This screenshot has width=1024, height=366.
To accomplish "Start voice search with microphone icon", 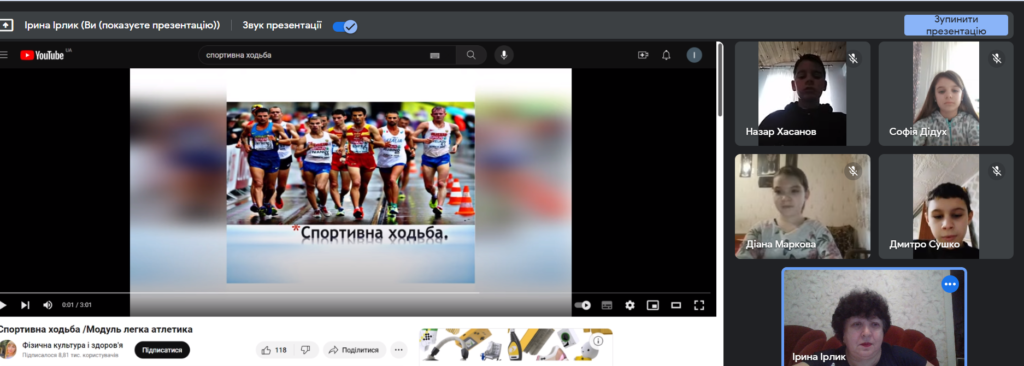I will [x=504, y=55].
